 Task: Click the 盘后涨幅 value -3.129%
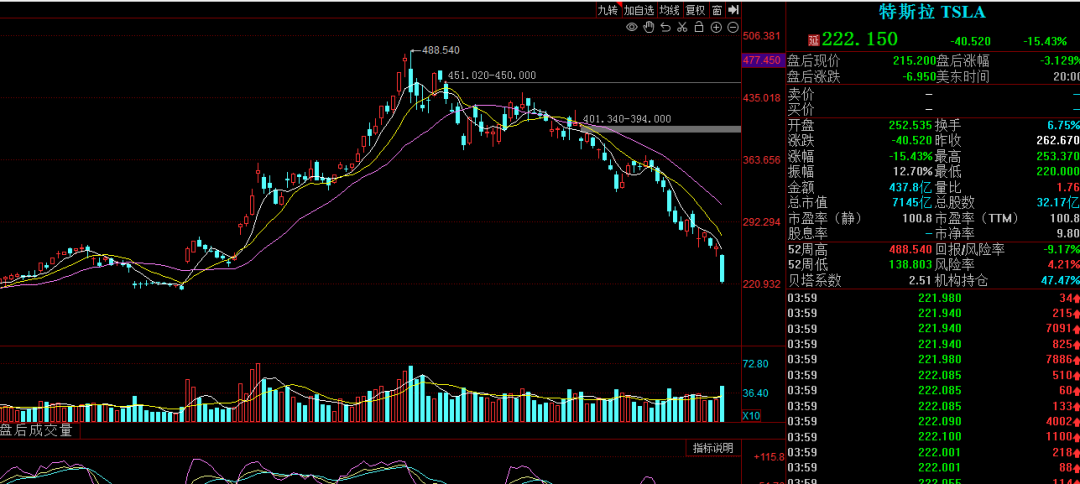(x=1059, y=61)
